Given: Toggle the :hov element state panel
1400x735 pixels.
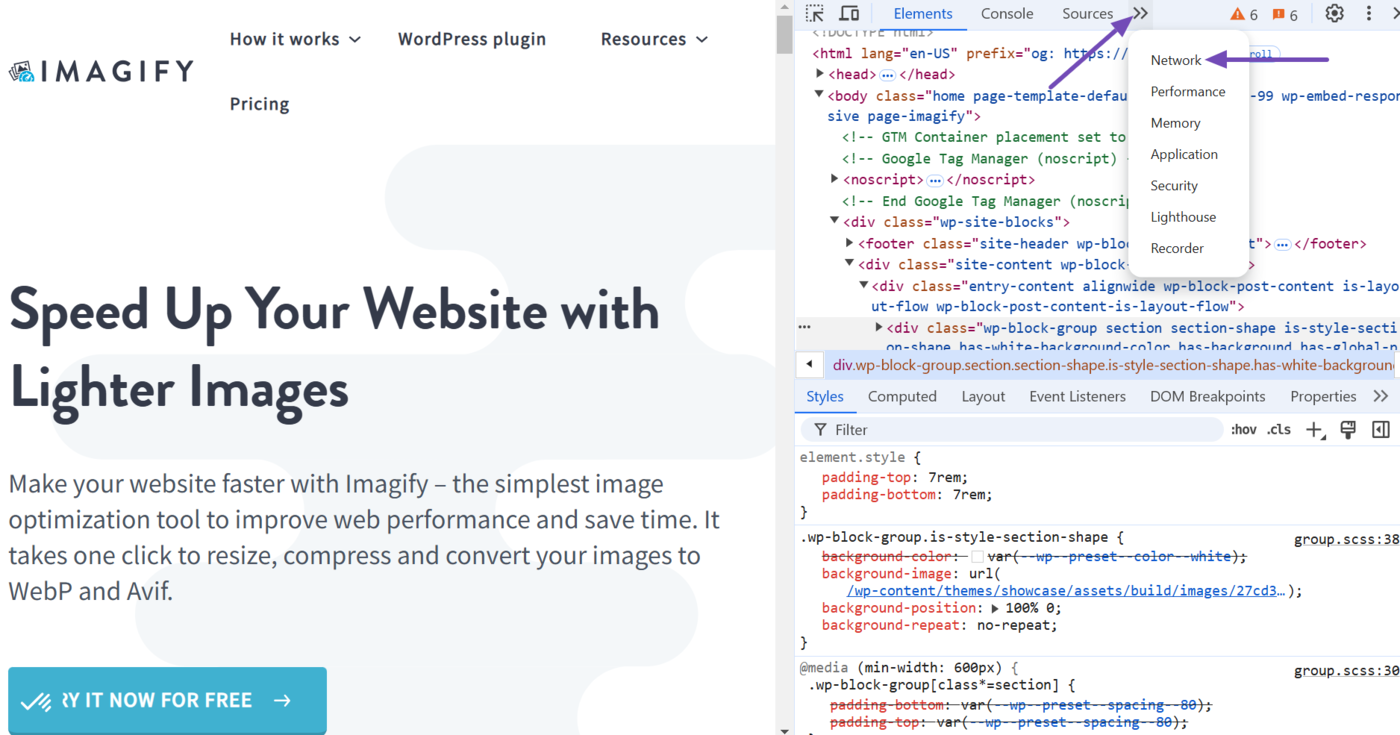Looking at the screenshot, I should point(1244,430).
